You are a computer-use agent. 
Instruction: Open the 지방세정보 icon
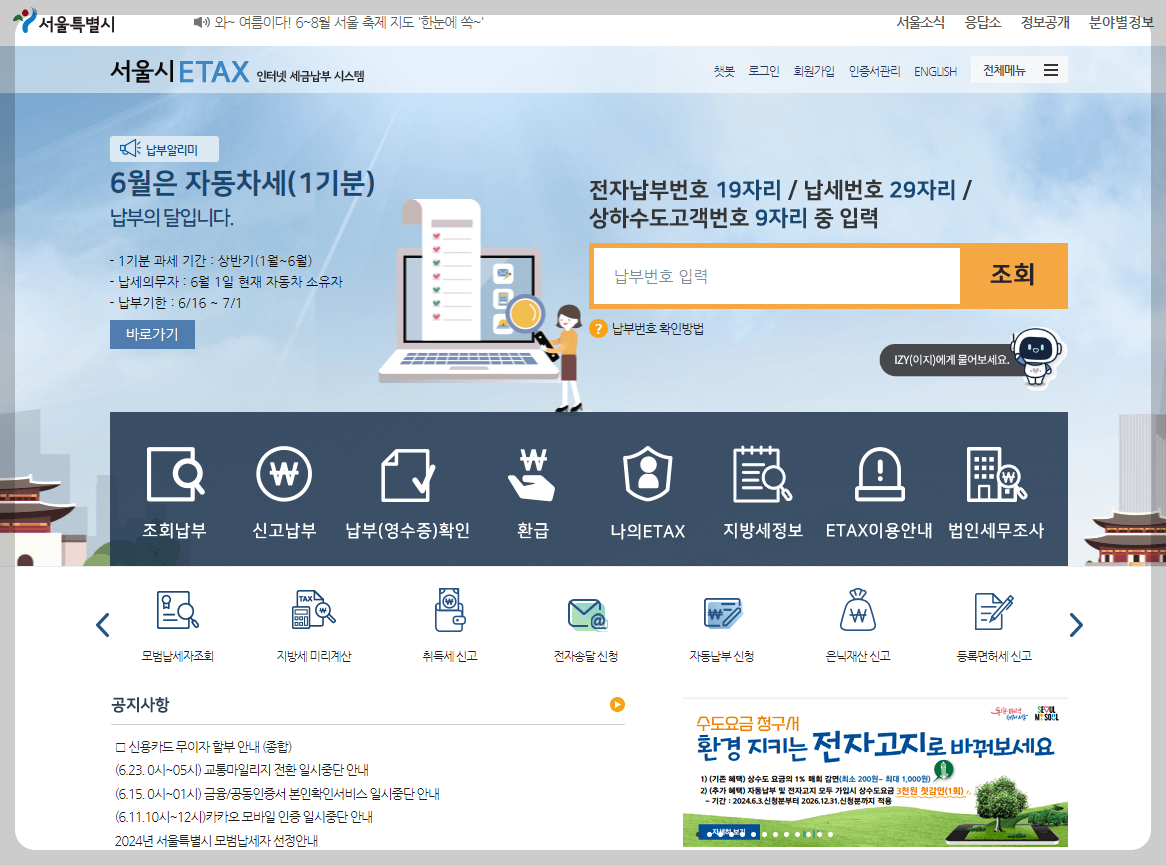762,474
